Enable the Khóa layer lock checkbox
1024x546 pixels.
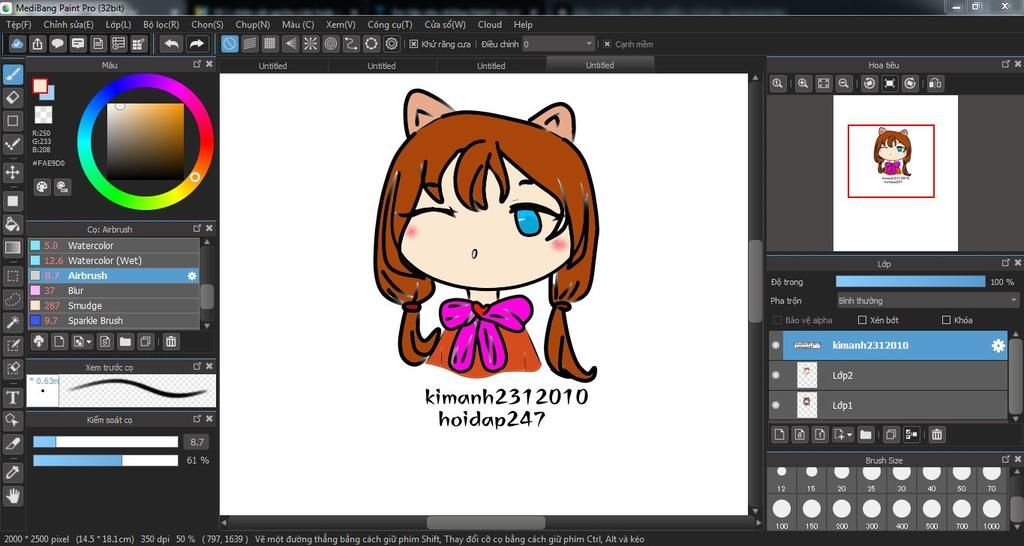(946, 320)
